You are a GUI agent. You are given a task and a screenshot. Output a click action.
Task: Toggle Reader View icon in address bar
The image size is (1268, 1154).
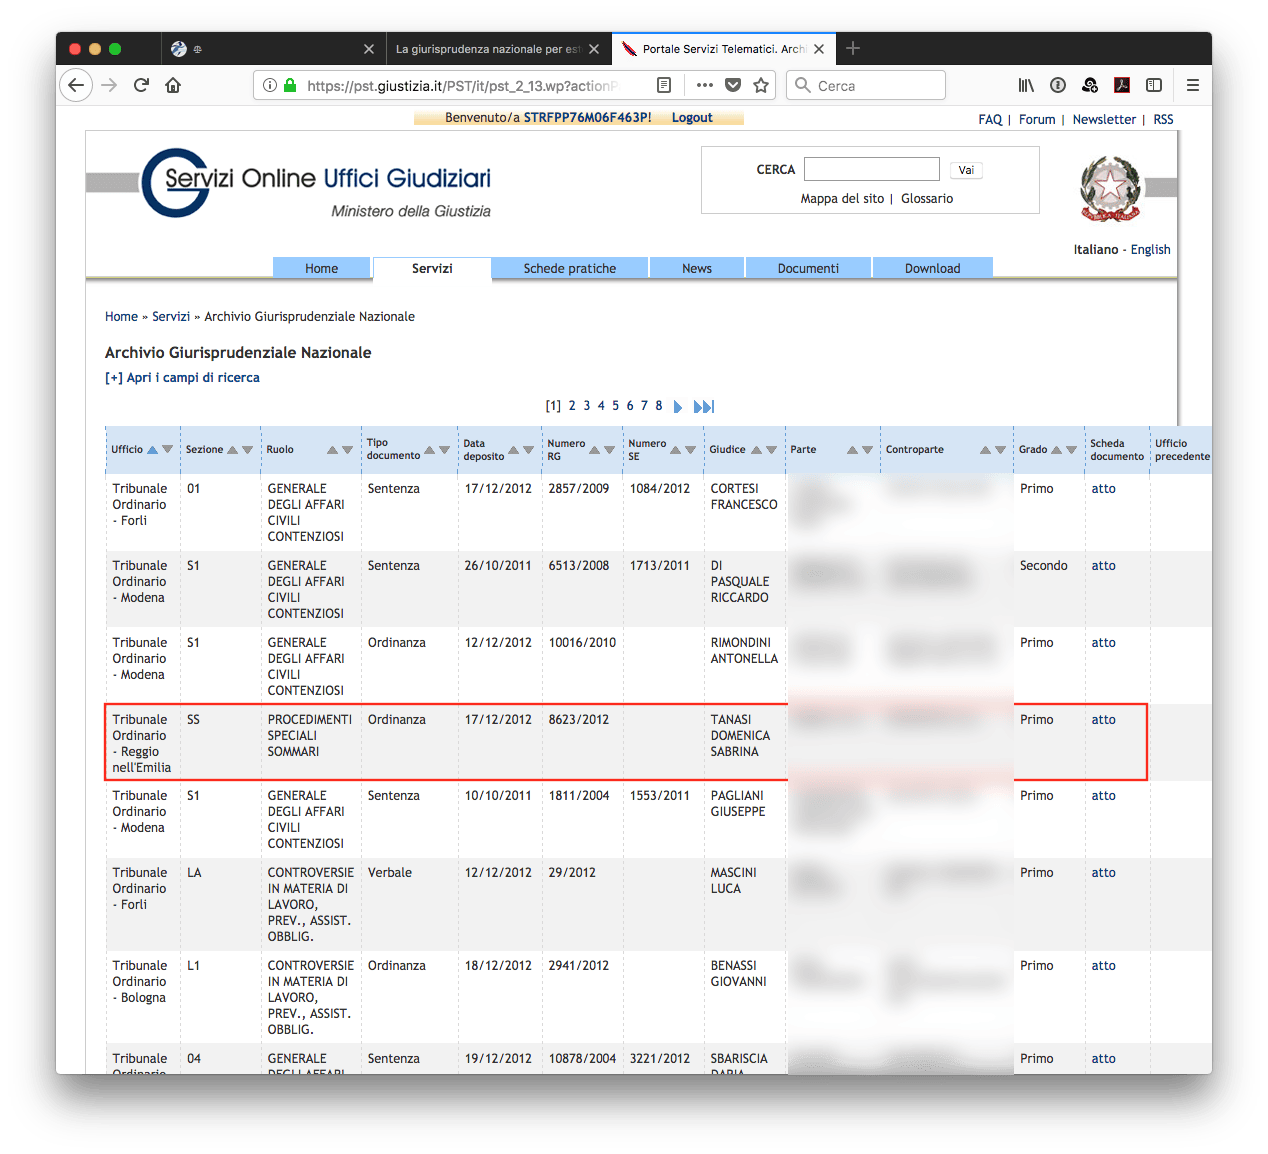pyautogui.click(x=664, y=85)
